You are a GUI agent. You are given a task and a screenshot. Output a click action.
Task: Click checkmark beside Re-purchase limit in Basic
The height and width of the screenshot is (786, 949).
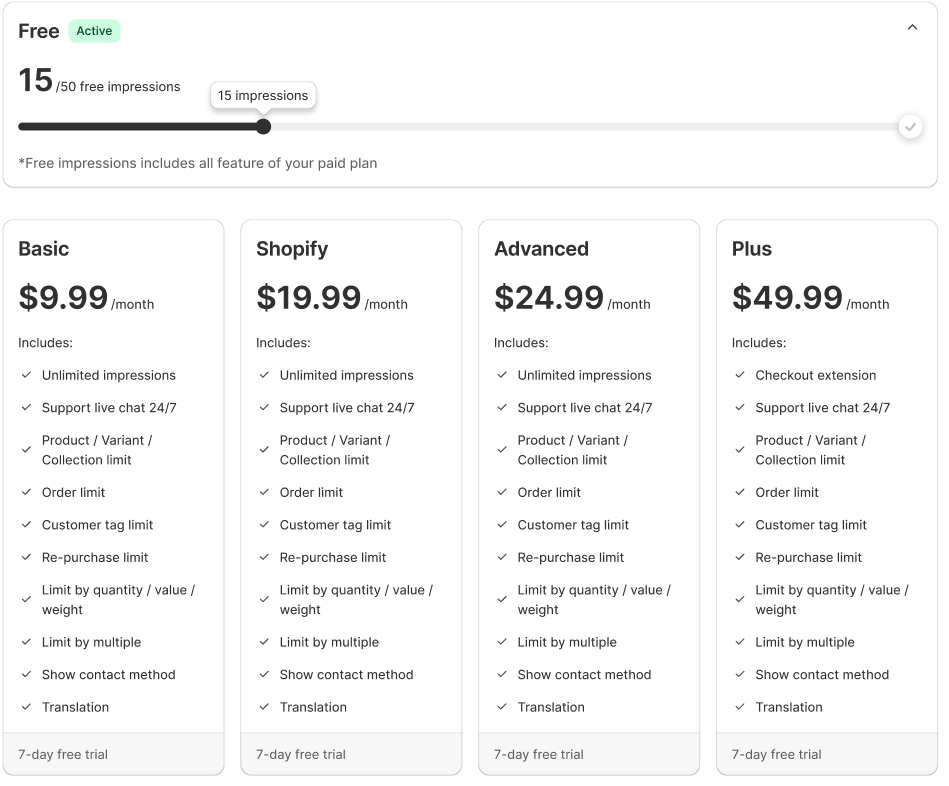click(x=26, y=557)
